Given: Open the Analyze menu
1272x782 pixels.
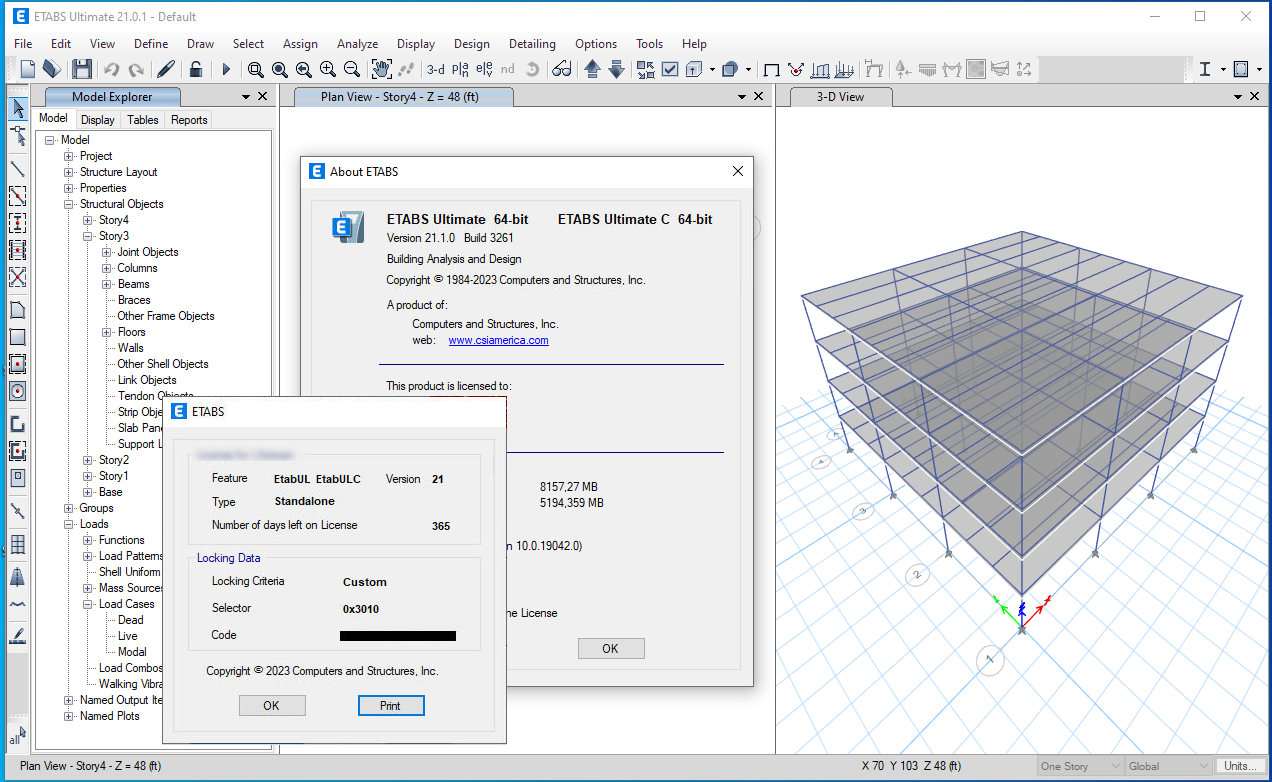Looking at the screenshot, I should click(357, 44).
